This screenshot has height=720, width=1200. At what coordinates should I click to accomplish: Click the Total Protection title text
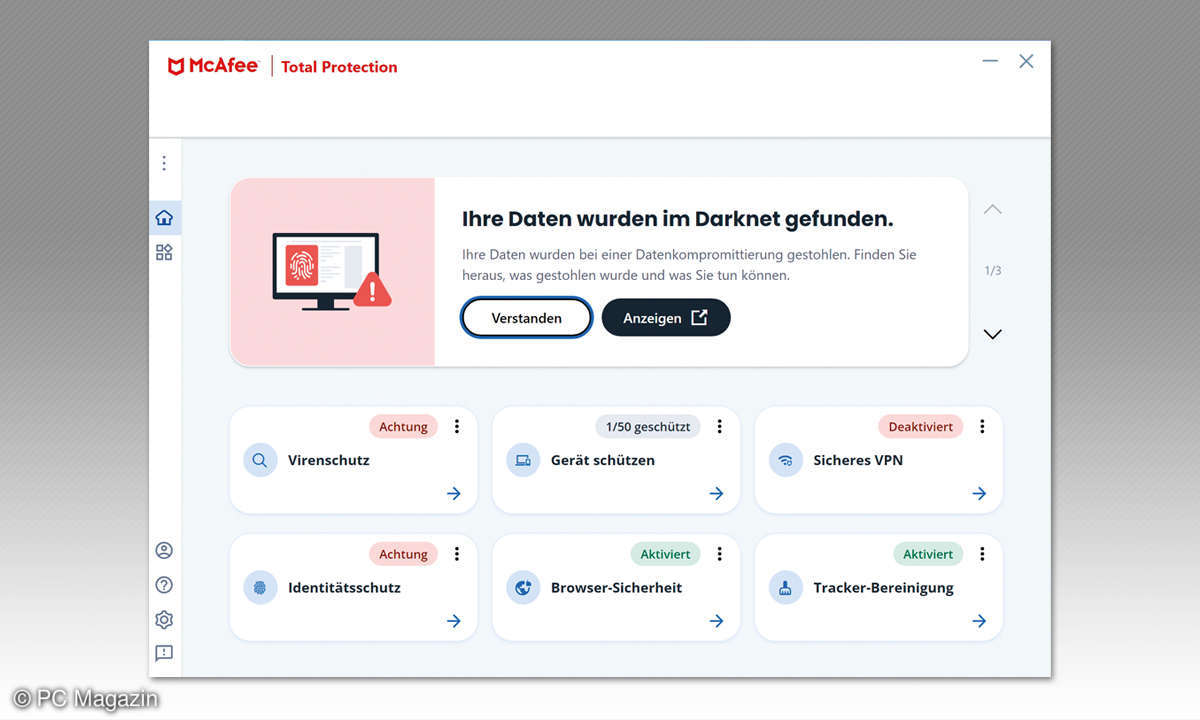[x=339, y=67]
